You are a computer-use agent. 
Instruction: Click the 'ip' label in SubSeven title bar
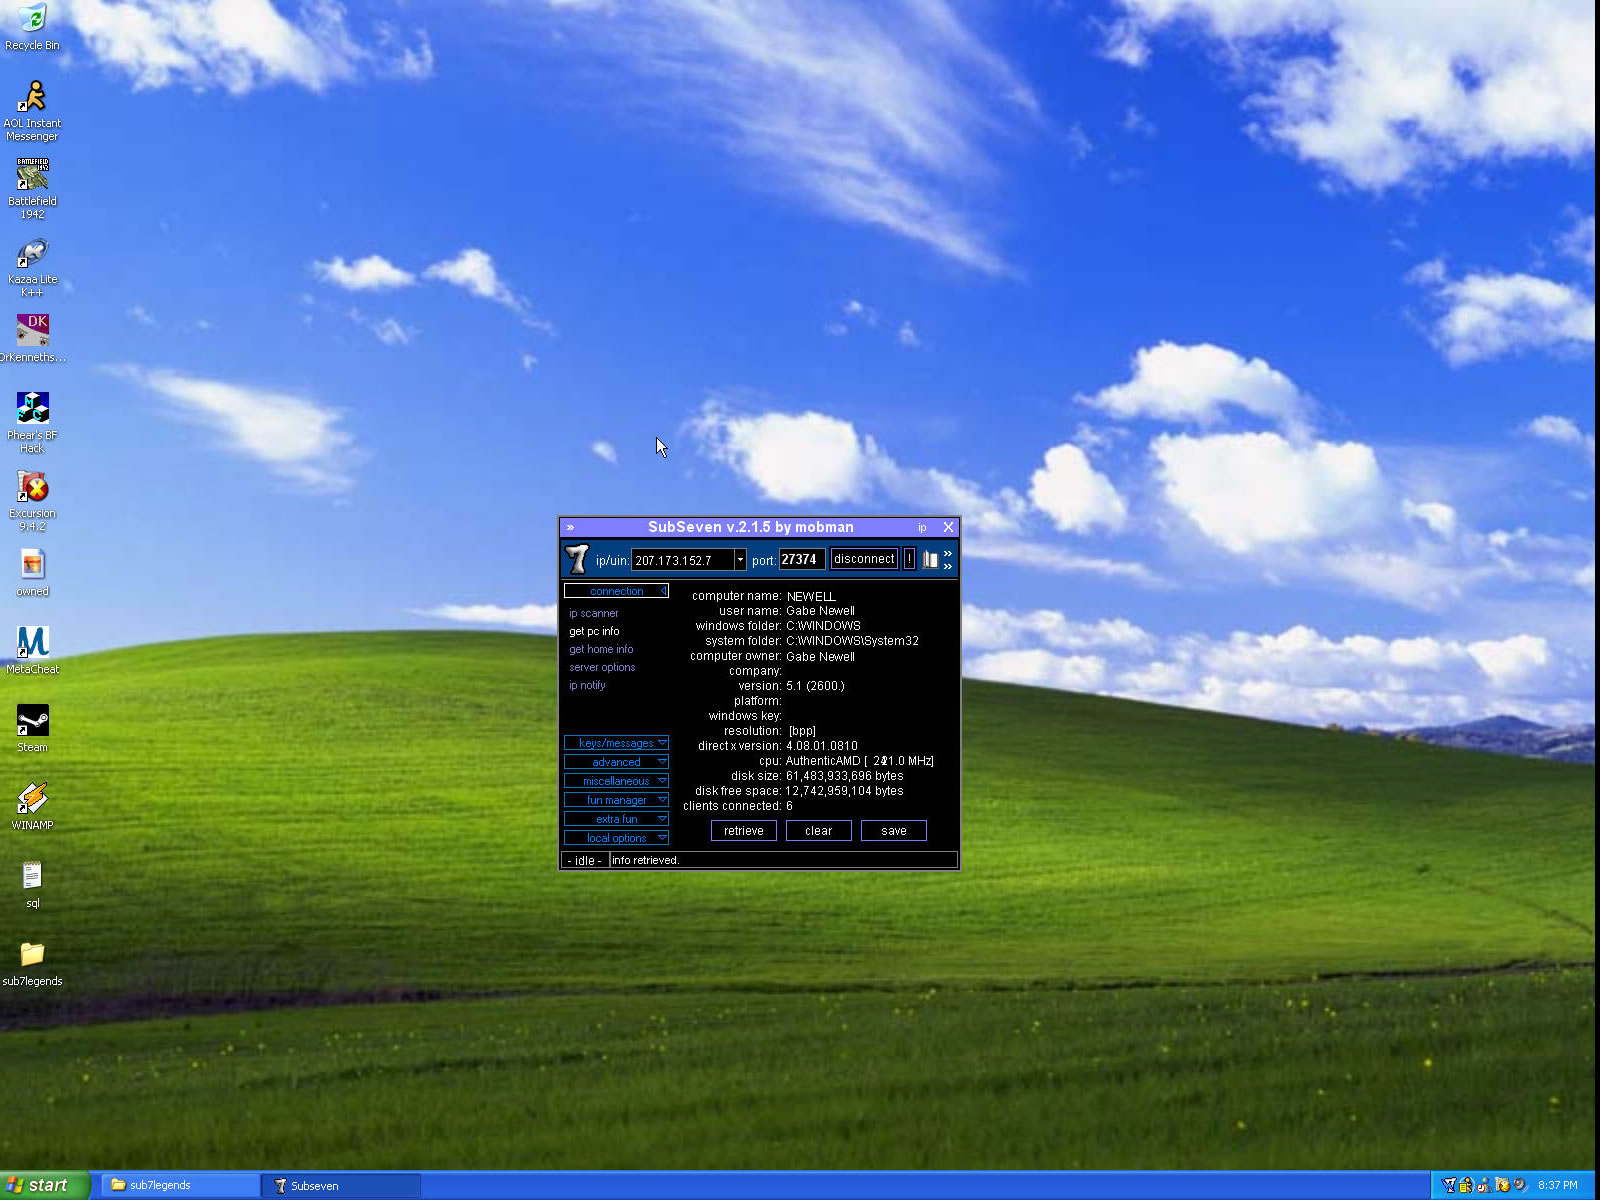tap(922, 528)
